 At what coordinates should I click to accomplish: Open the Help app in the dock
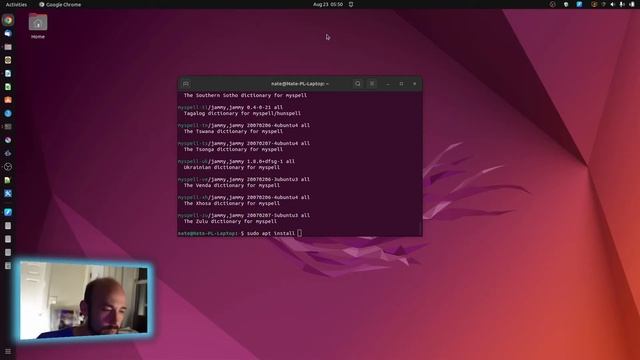8,113
